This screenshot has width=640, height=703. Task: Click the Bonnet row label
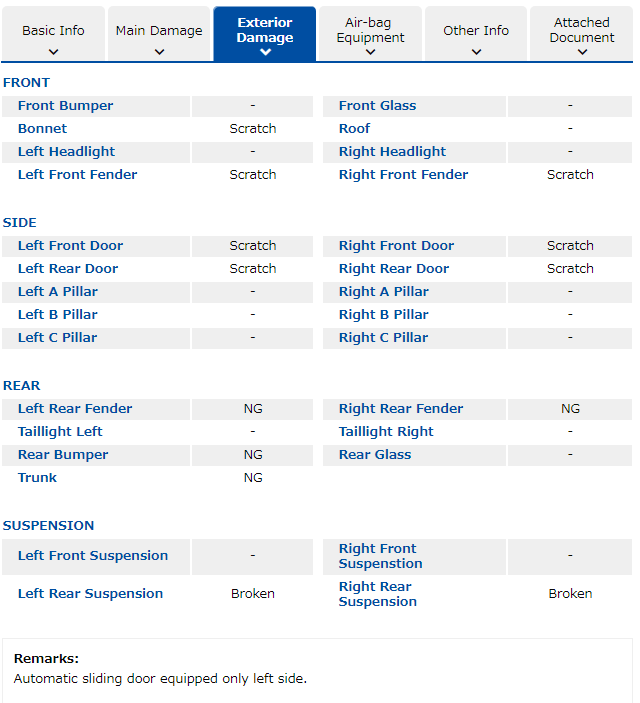(42, 129)
